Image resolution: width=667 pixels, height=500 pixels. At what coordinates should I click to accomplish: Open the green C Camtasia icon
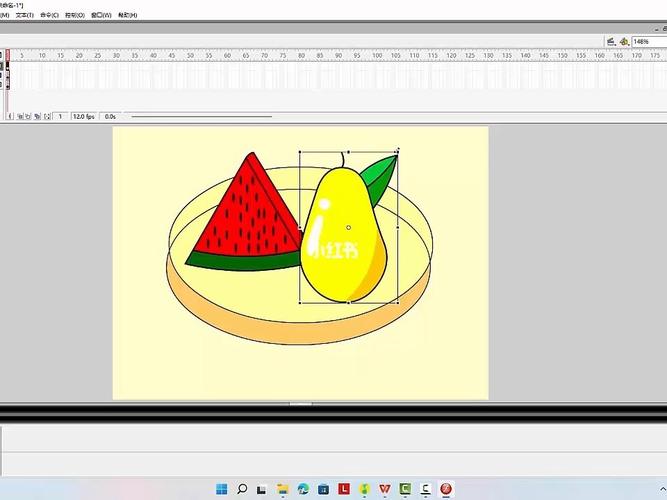point(405,489)
